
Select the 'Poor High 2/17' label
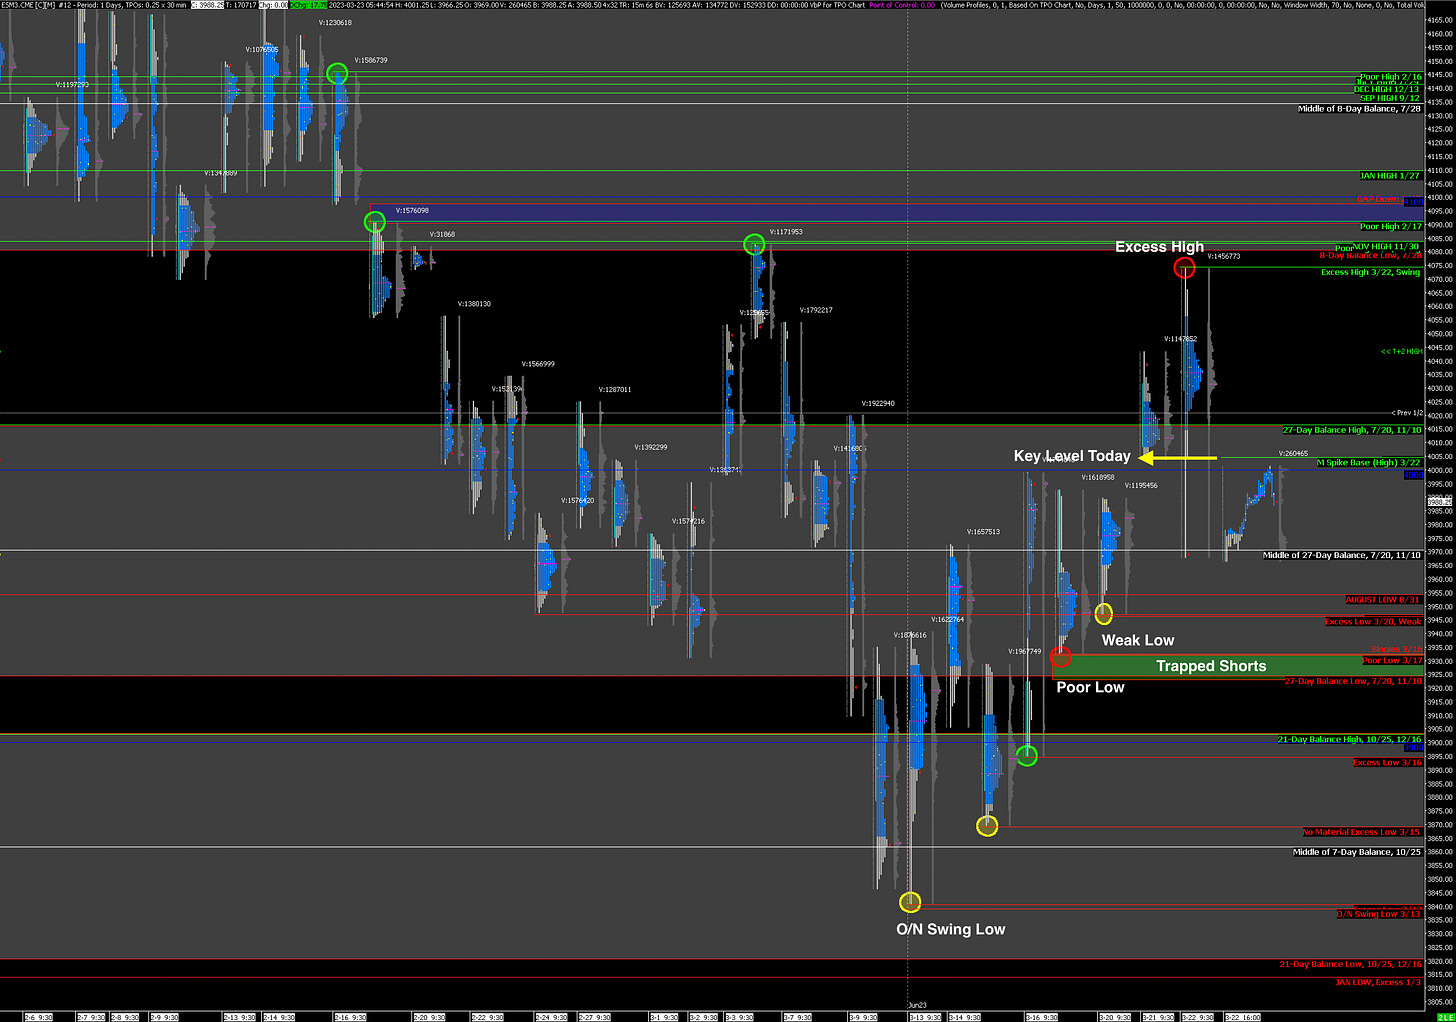coord(1390,227)
